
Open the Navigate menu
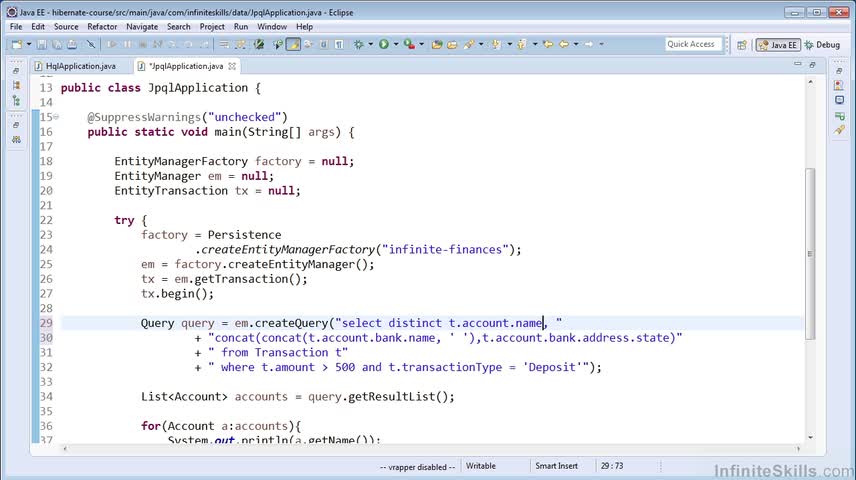click(142, 26)
